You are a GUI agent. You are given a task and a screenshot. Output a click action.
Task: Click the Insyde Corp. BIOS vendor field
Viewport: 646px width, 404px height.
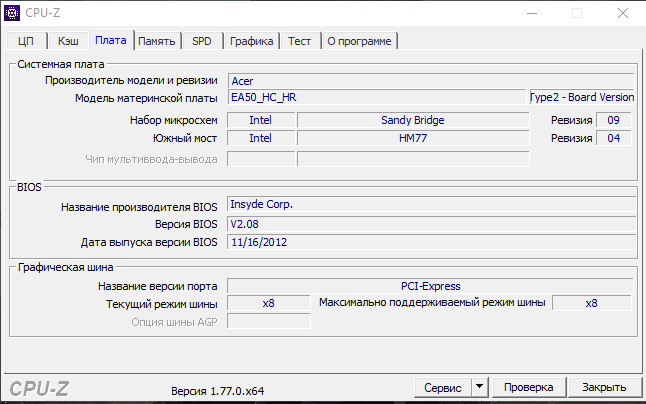click(431, 204)
